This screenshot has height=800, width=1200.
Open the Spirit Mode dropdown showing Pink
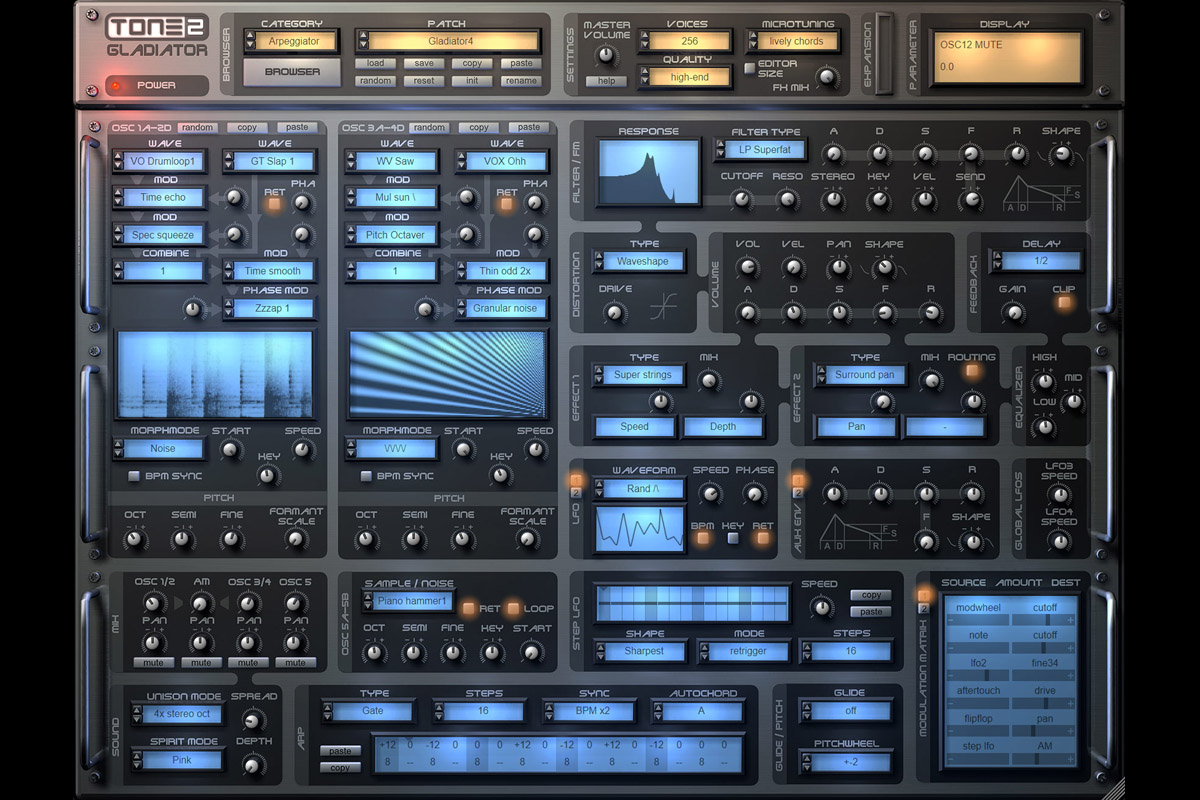pyautogui.click(x=181, y=760)
